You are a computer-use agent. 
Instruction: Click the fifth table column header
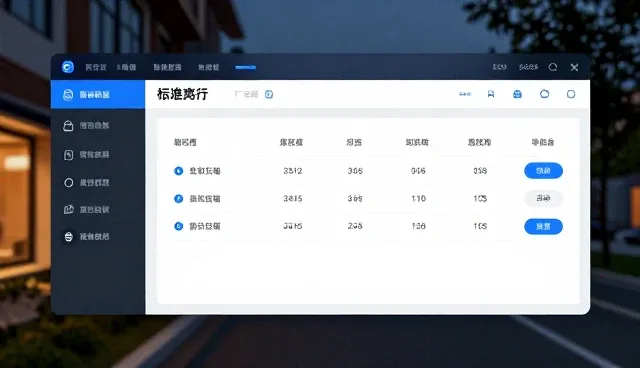click(x=480, y=142)
